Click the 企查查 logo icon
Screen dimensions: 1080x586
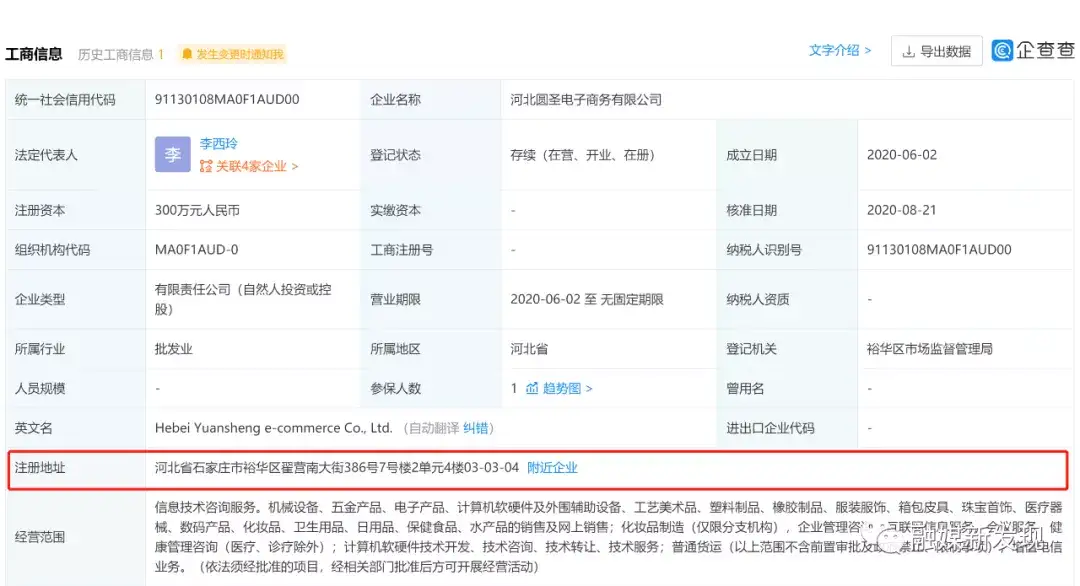pyautogui.click(x=1002, y=50)
